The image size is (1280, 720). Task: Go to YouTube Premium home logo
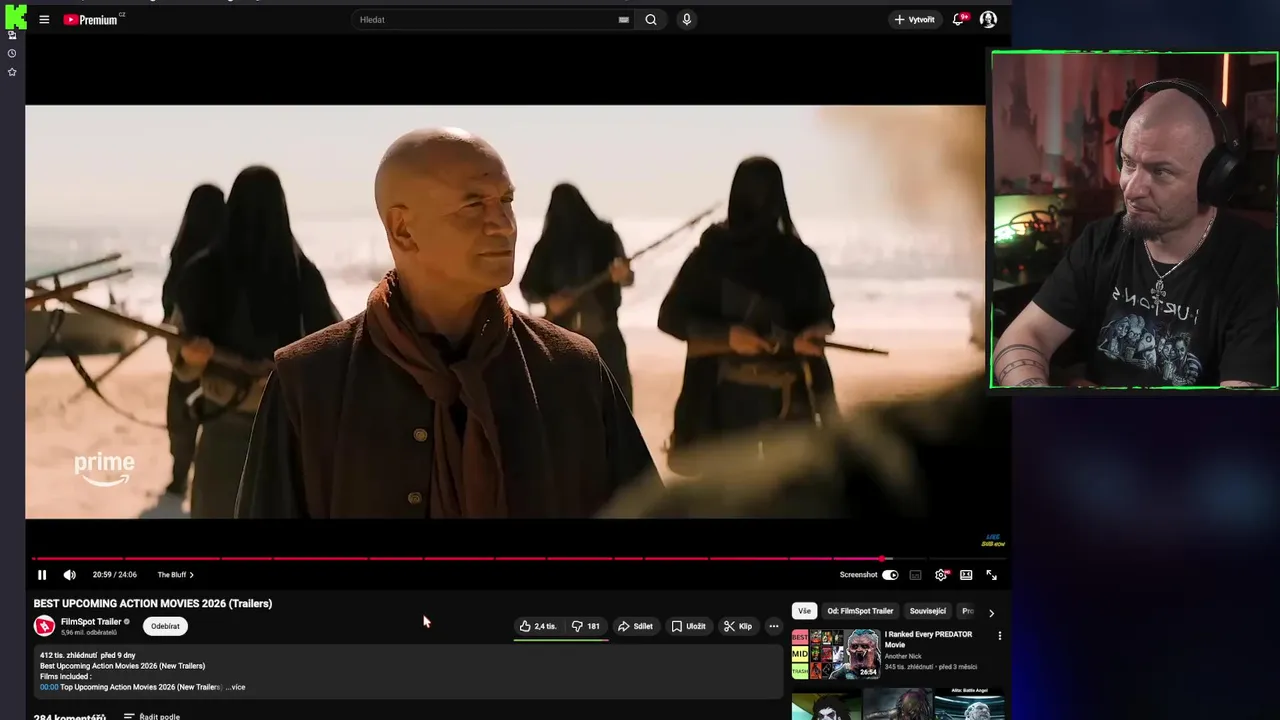pos(93,19)
